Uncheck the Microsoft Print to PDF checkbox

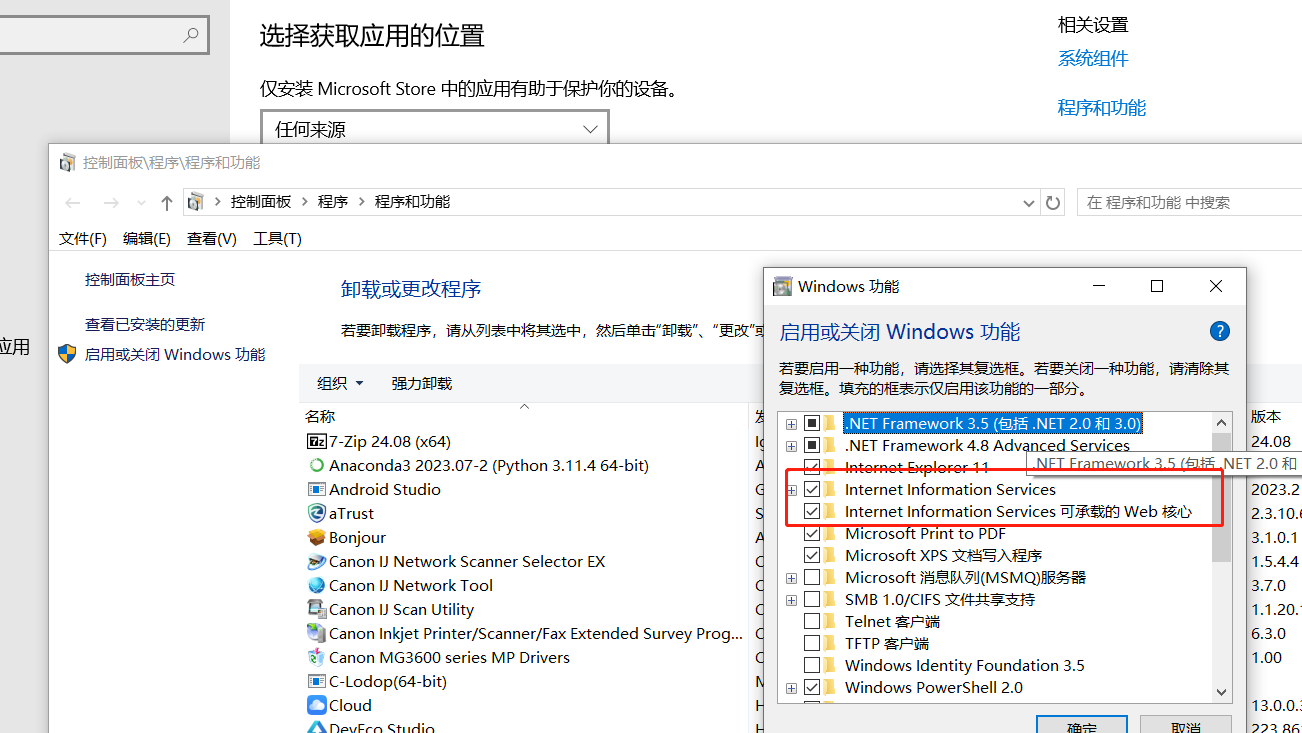tap(812, 533)
